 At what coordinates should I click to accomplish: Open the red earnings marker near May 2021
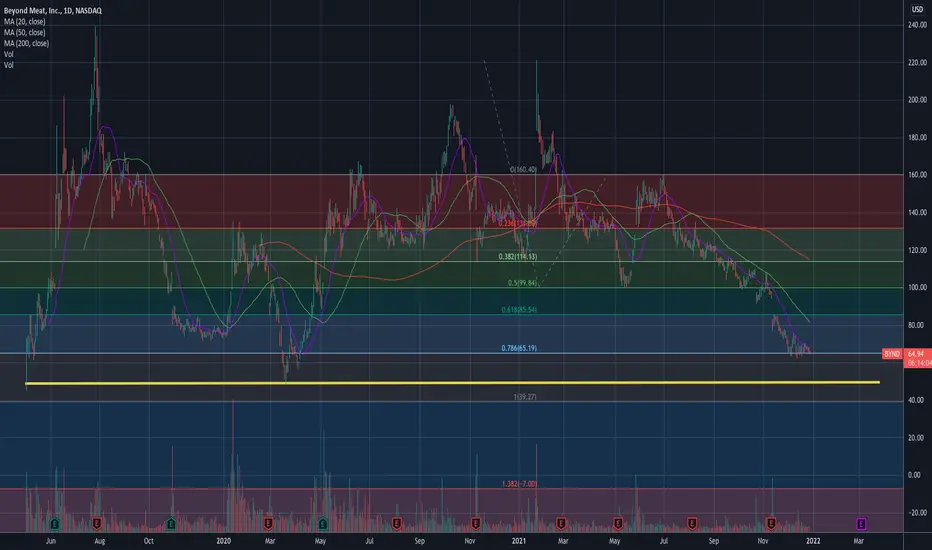coord(618,524)
